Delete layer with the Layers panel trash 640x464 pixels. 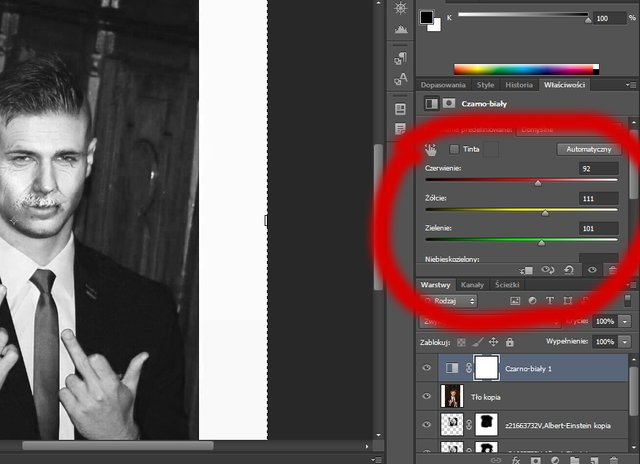(614, 460)
